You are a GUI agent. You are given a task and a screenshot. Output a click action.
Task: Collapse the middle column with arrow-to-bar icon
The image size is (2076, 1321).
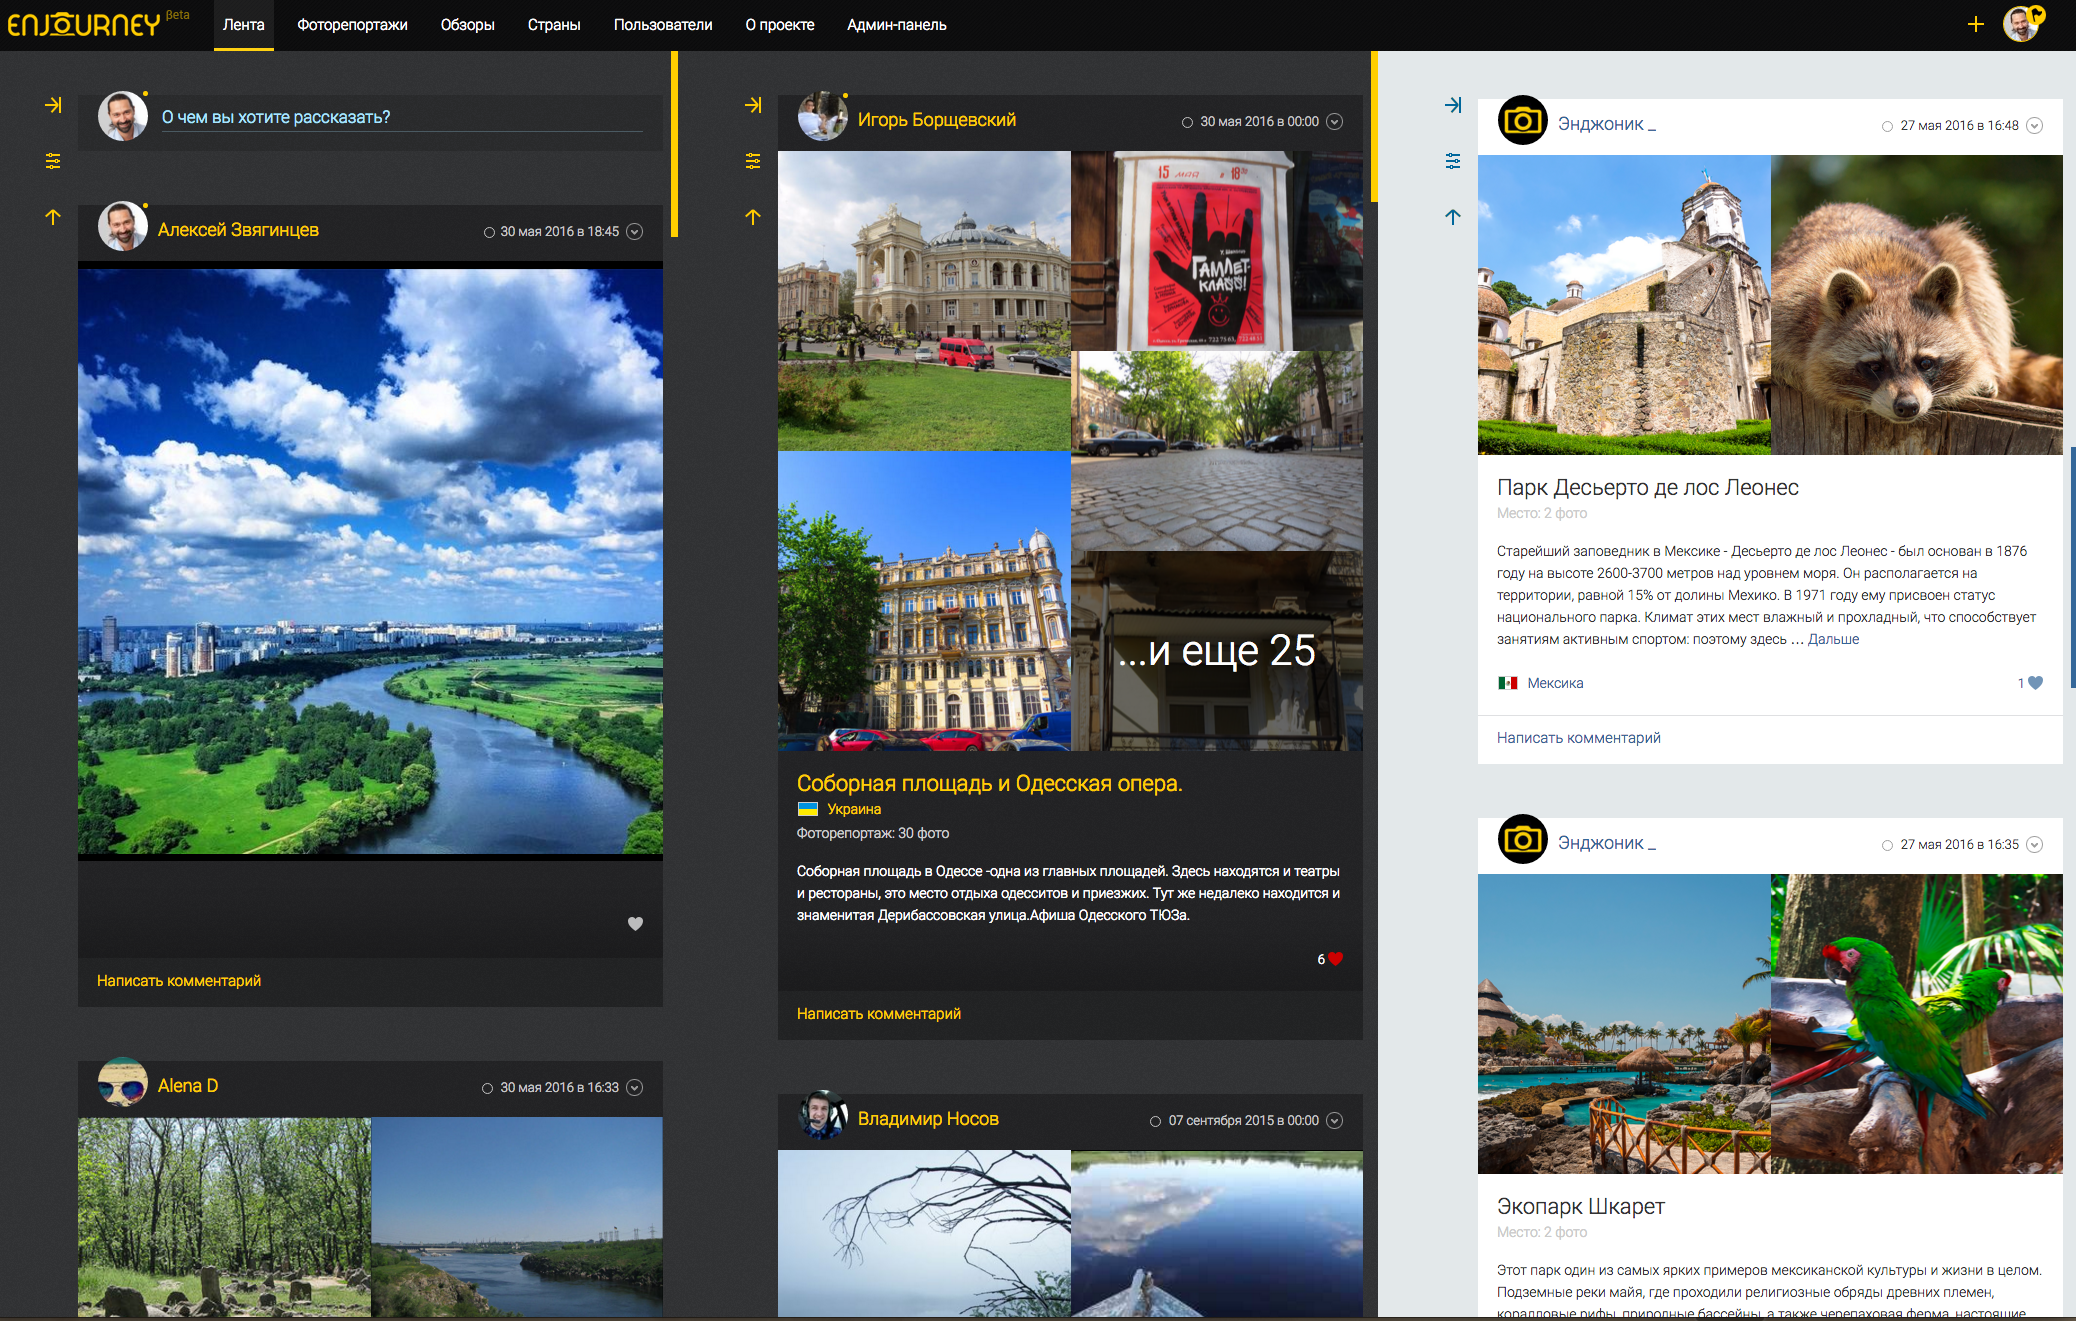pyautogui.click(x=753, y=105)
